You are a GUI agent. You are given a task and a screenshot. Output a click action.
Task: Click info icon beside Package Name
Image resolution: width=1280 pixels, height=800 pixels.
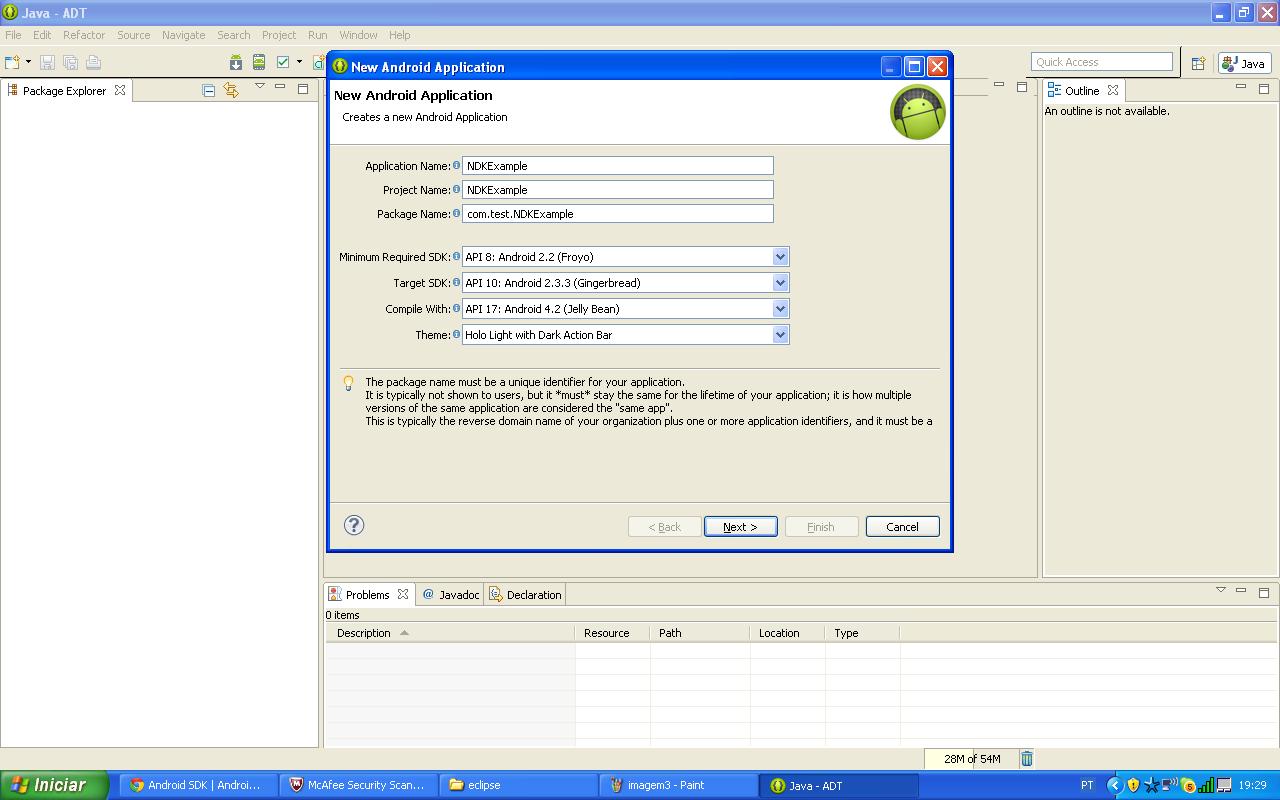click(x=456, y=213)
